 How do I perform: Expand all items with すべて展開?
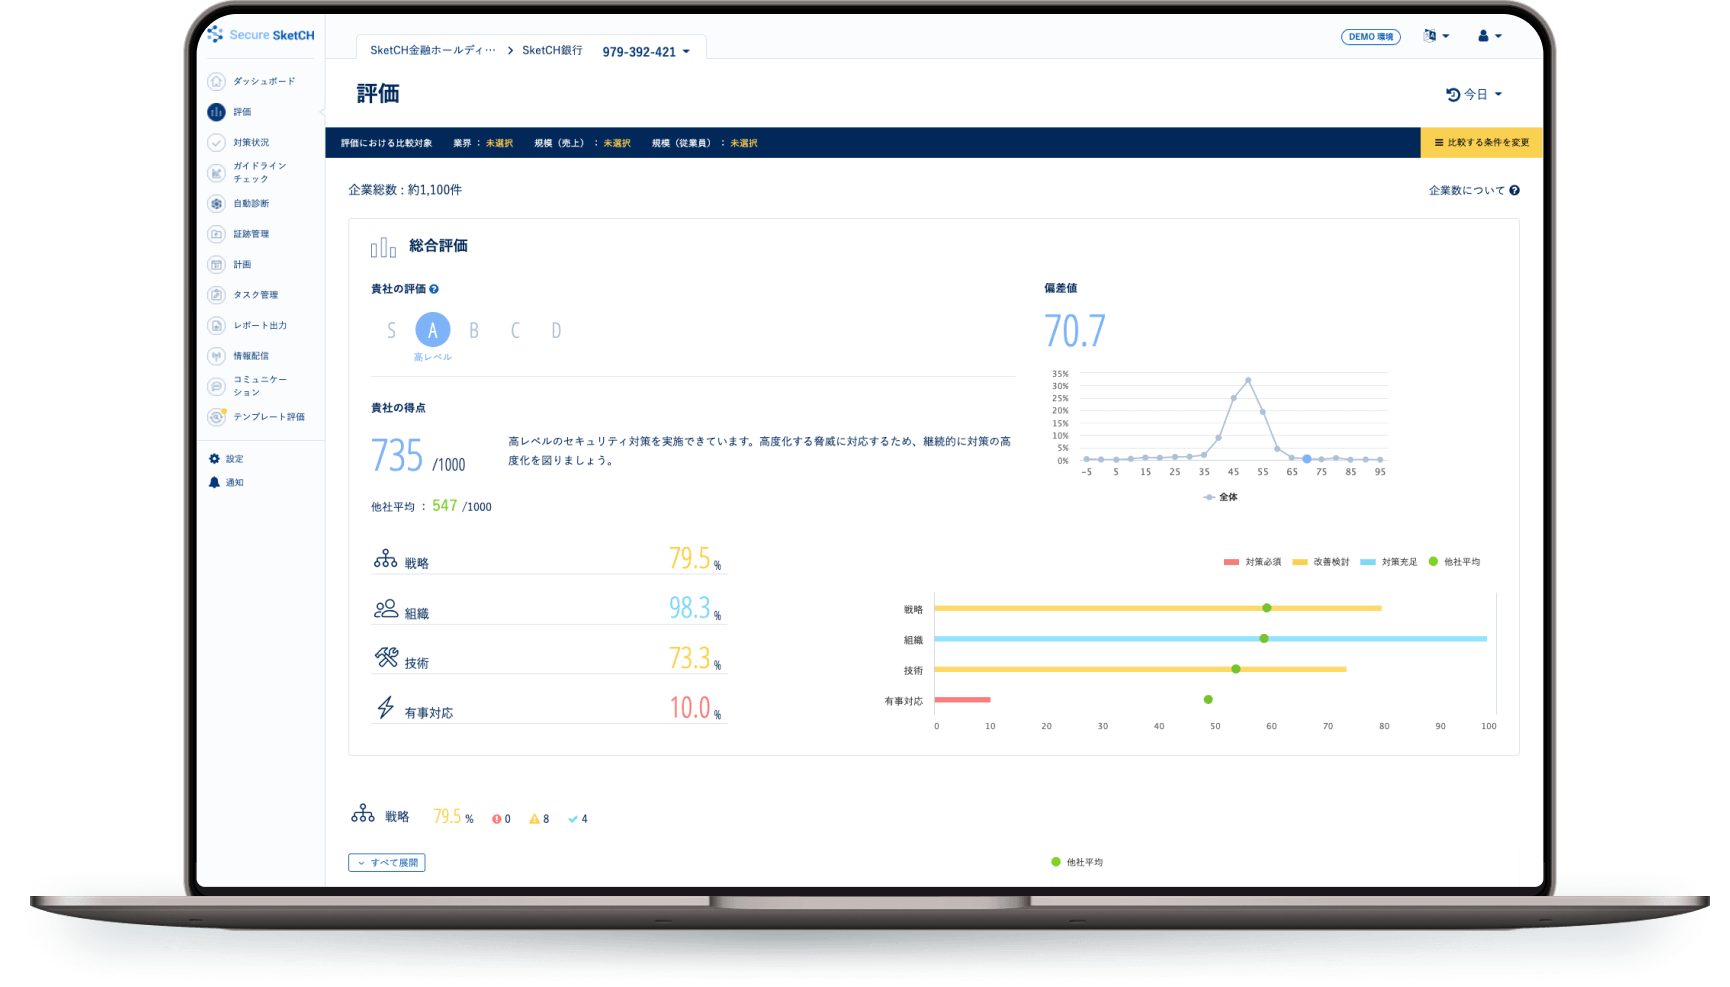(387, 862)
